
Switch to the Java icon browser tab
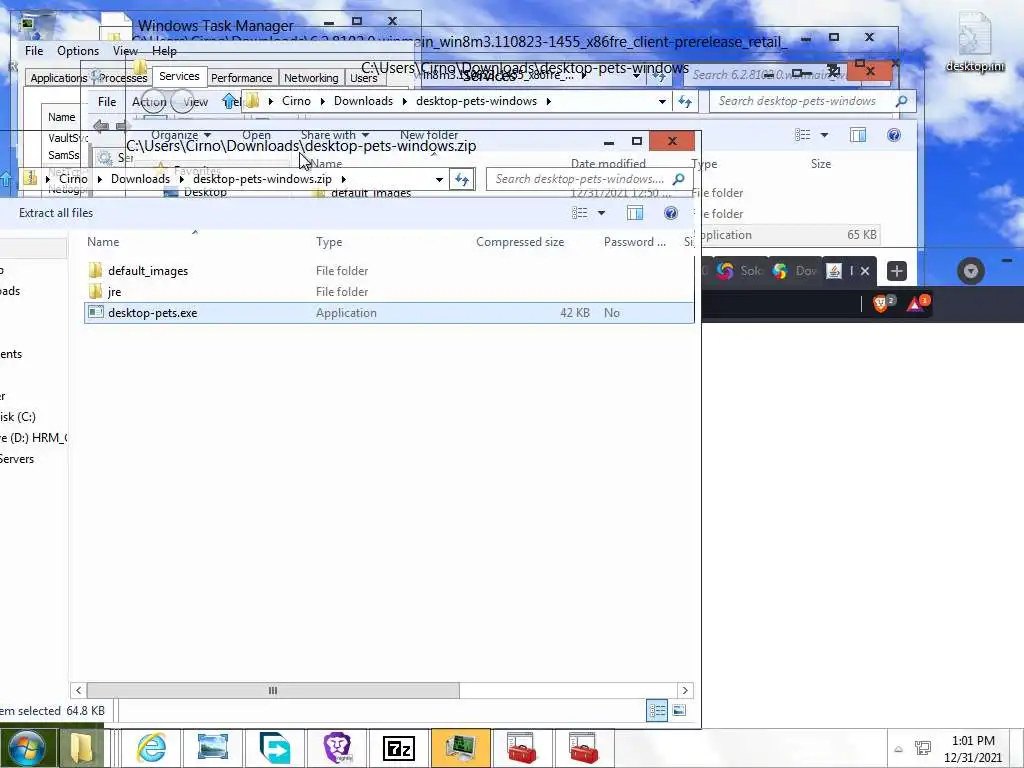point(834,271)
